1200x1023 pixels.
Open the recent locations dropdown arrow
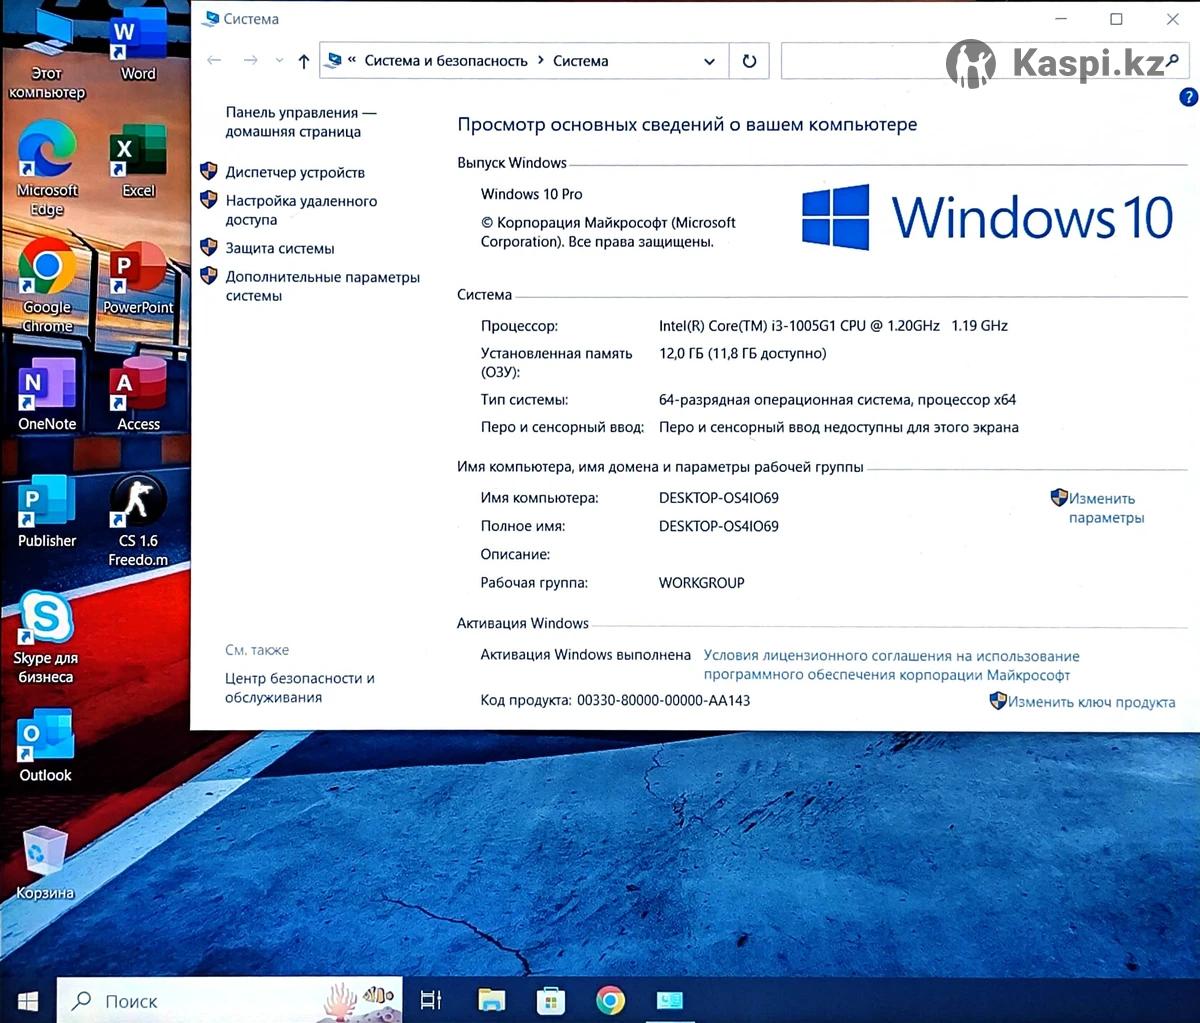coord(279,61)
